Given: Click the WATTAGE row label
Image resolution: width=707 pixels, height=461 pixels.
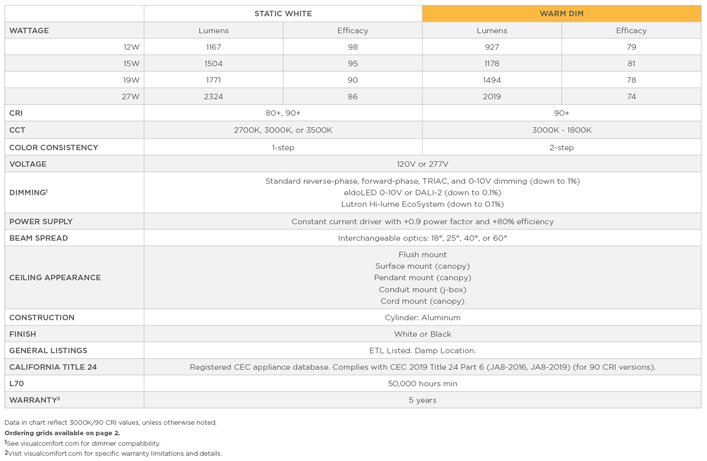Looking at the screenshot, I should click(x=29, y=31).
